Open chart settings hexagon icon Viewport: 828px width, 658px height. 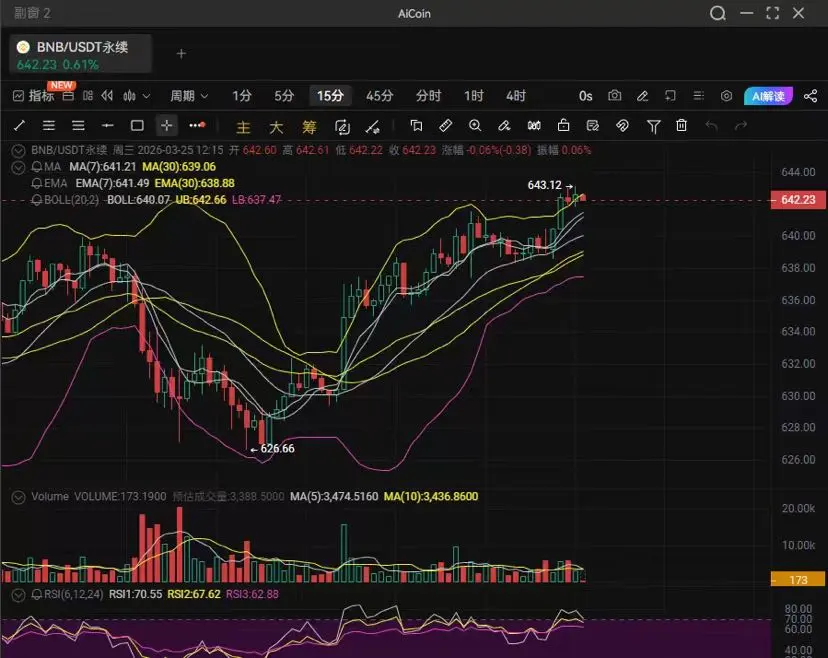coord(727,96)
